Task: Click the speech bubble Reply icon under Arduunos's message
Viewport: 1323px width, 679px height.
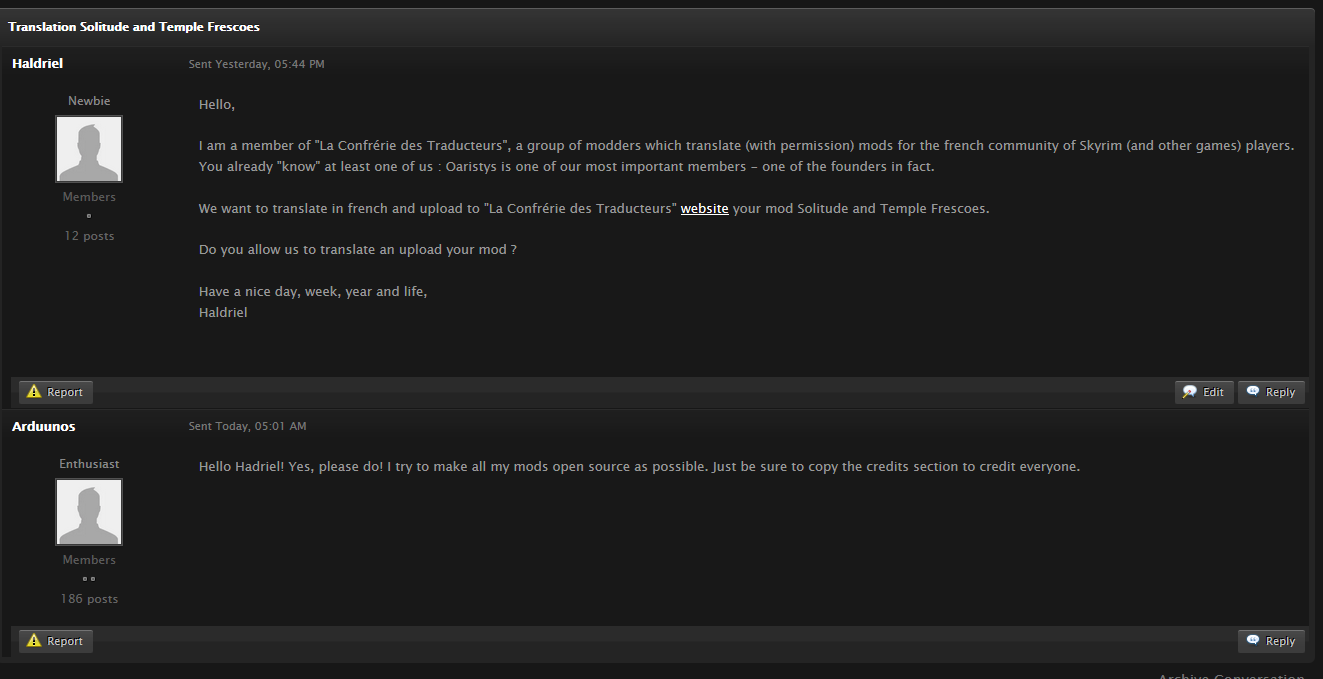Action: coord(1253,641)
